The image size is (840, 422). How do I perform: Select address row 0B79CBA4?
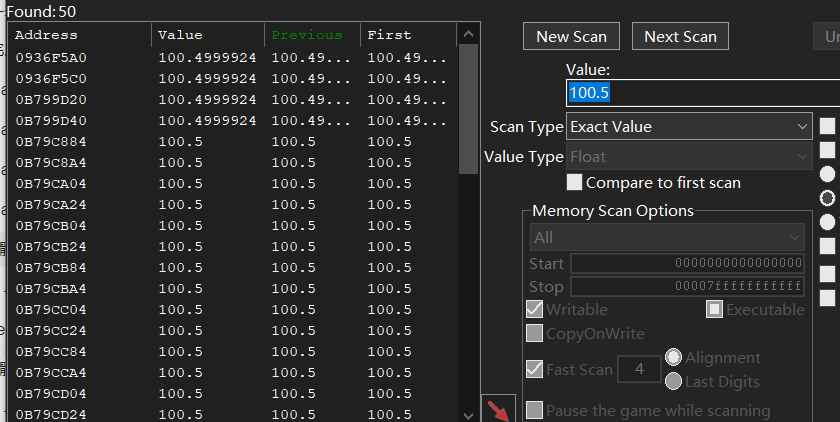233,289
